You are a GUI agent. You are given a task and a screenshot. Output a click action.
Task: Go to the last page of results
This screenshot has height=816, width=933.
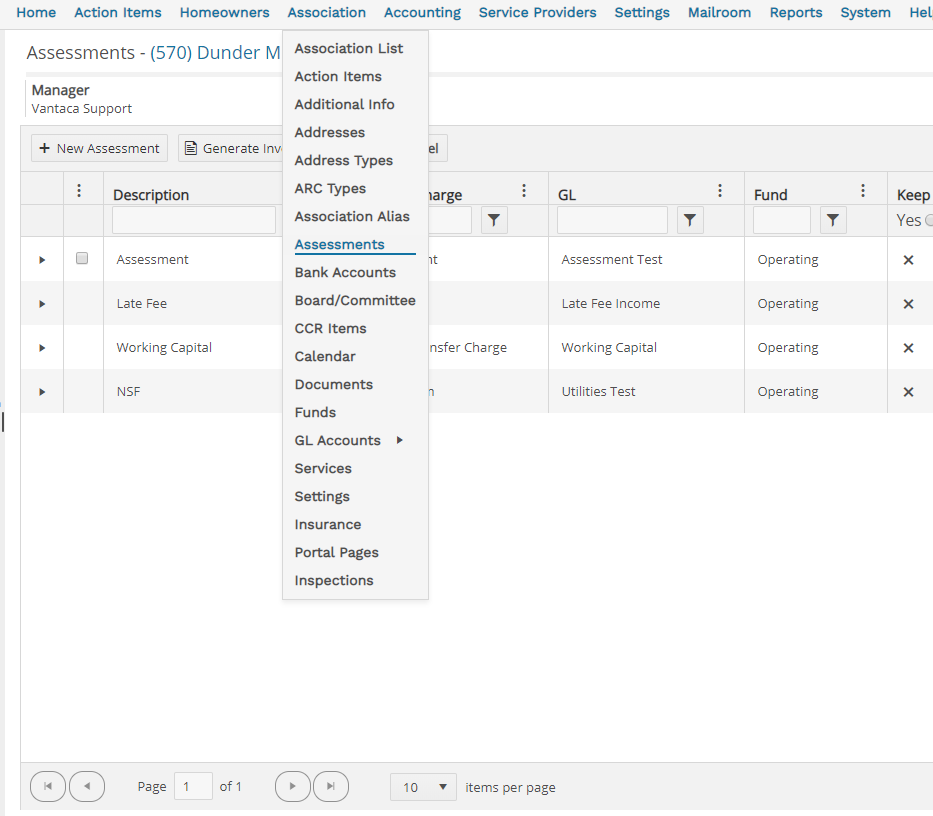click(x=331, y=787)
